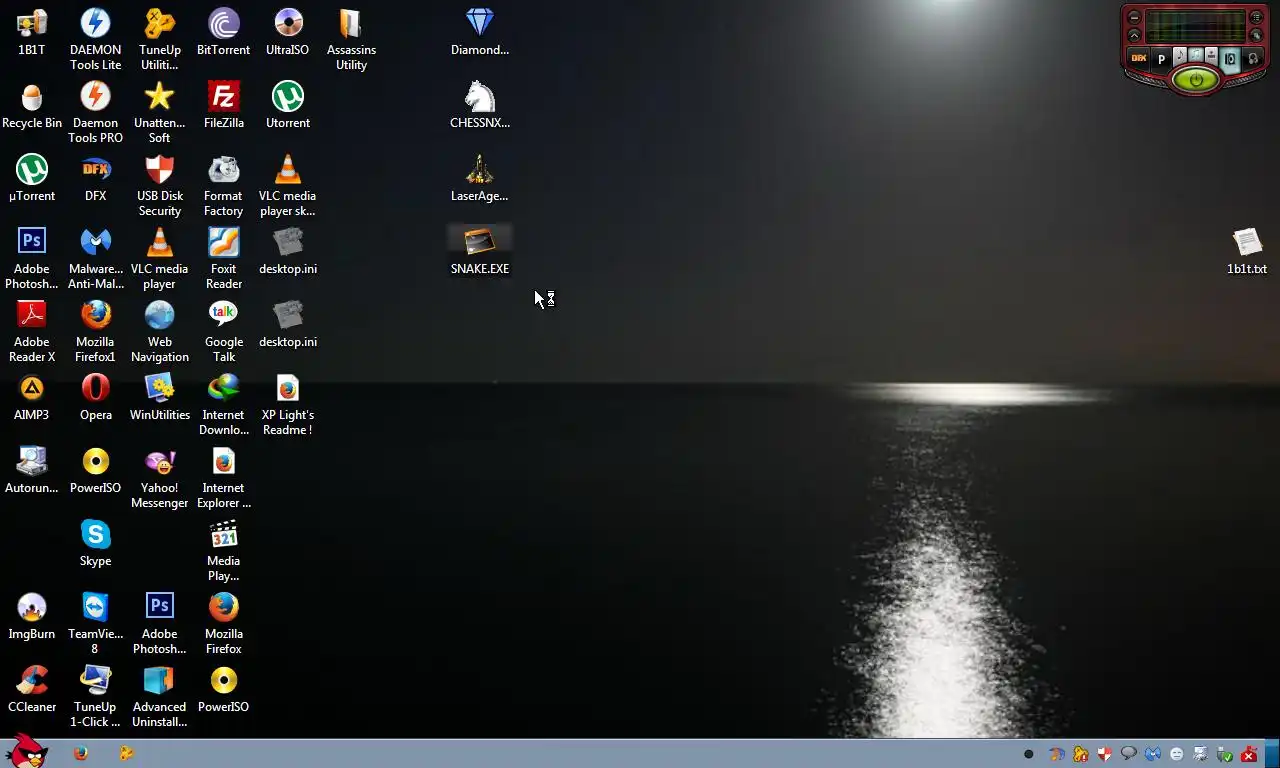Select the single music note DFX mode

click(x=1180, y=55)
